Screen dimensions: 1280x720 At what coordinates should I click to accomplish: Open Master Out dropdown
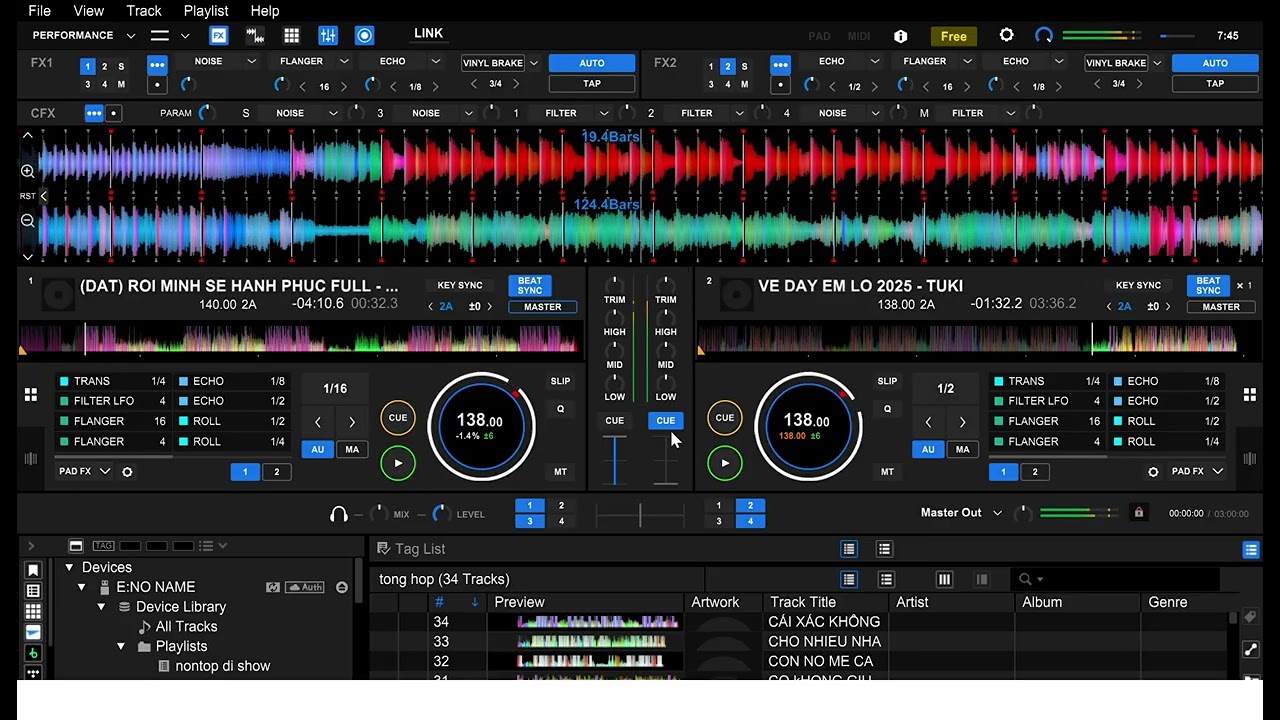(997, 513)
